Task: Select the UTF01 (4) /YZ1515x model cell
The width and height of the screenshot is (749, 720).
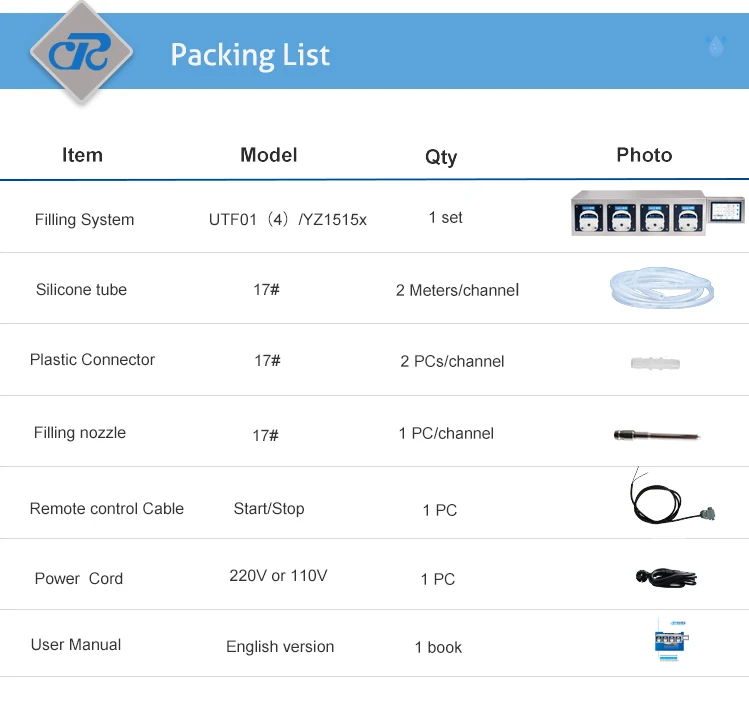Action: pos(288,220)
